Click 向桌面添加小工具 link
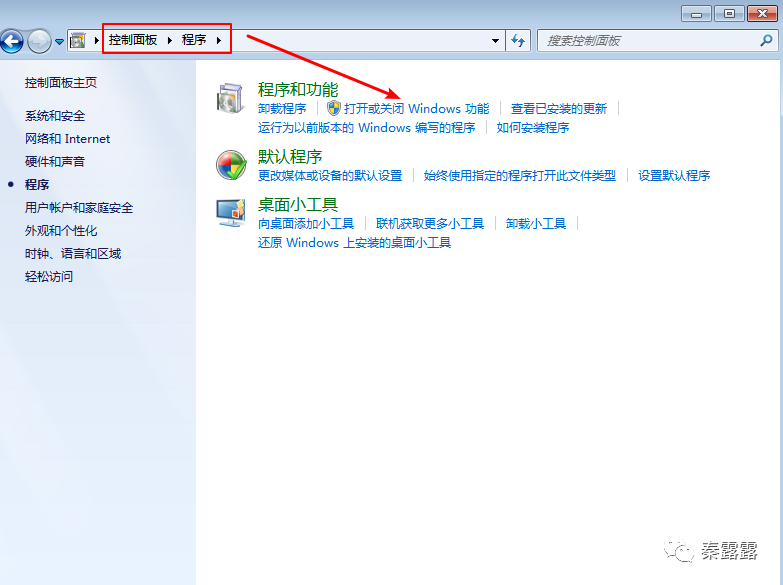783x585 pixels. [306, 224]
